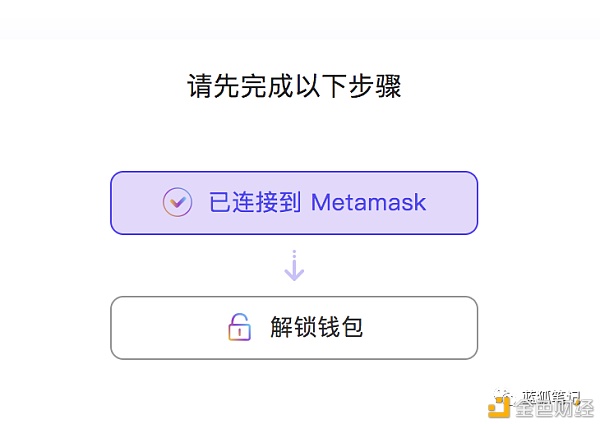Click the light gray strip at the top

pos(300,19)
